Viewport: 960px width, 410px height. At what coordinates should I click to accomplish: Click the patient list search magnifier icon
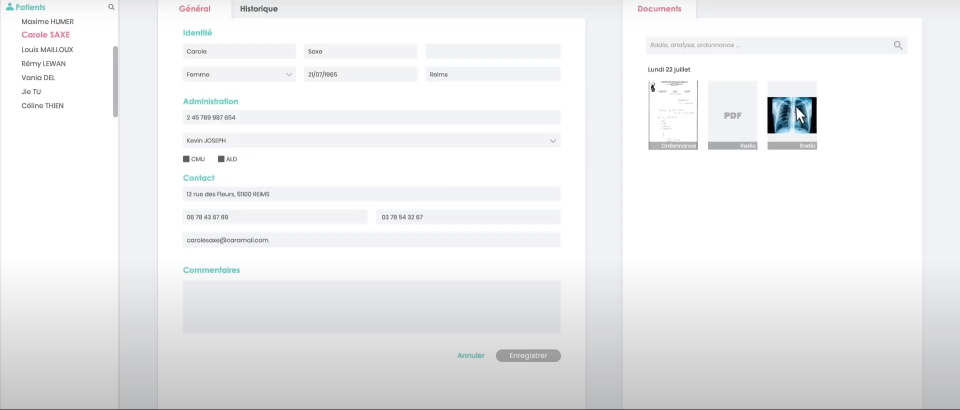point(111,7)
